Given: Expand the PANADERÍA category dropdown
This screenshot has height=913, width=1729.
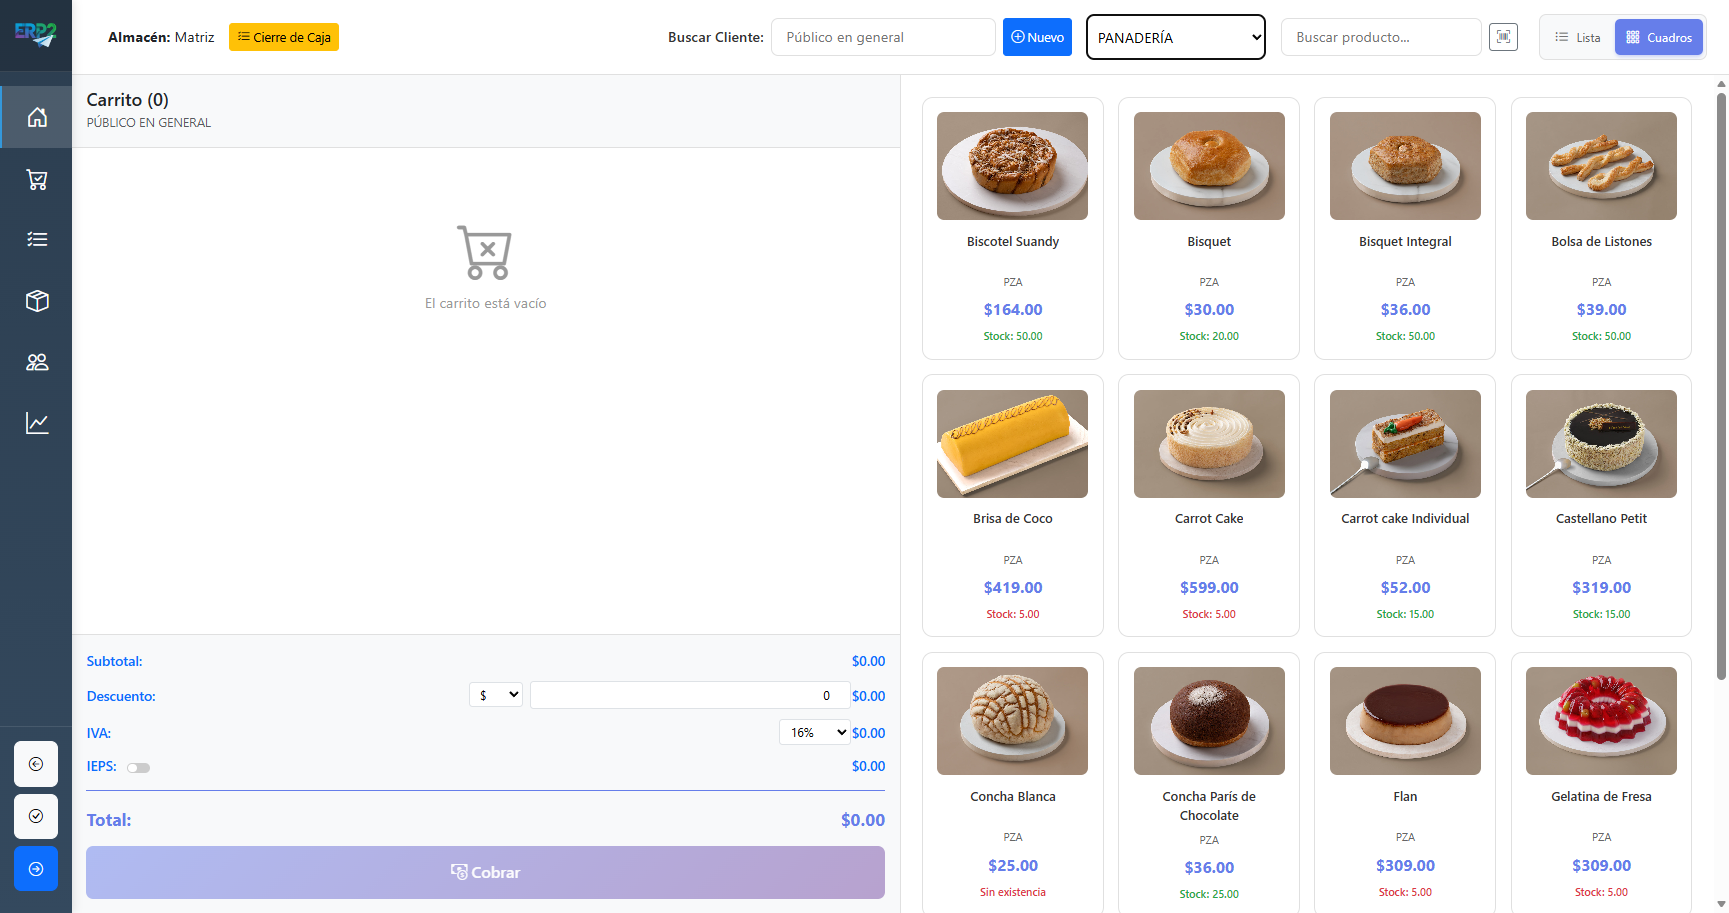Looking at the screenshot, I should coord(1175,37).
